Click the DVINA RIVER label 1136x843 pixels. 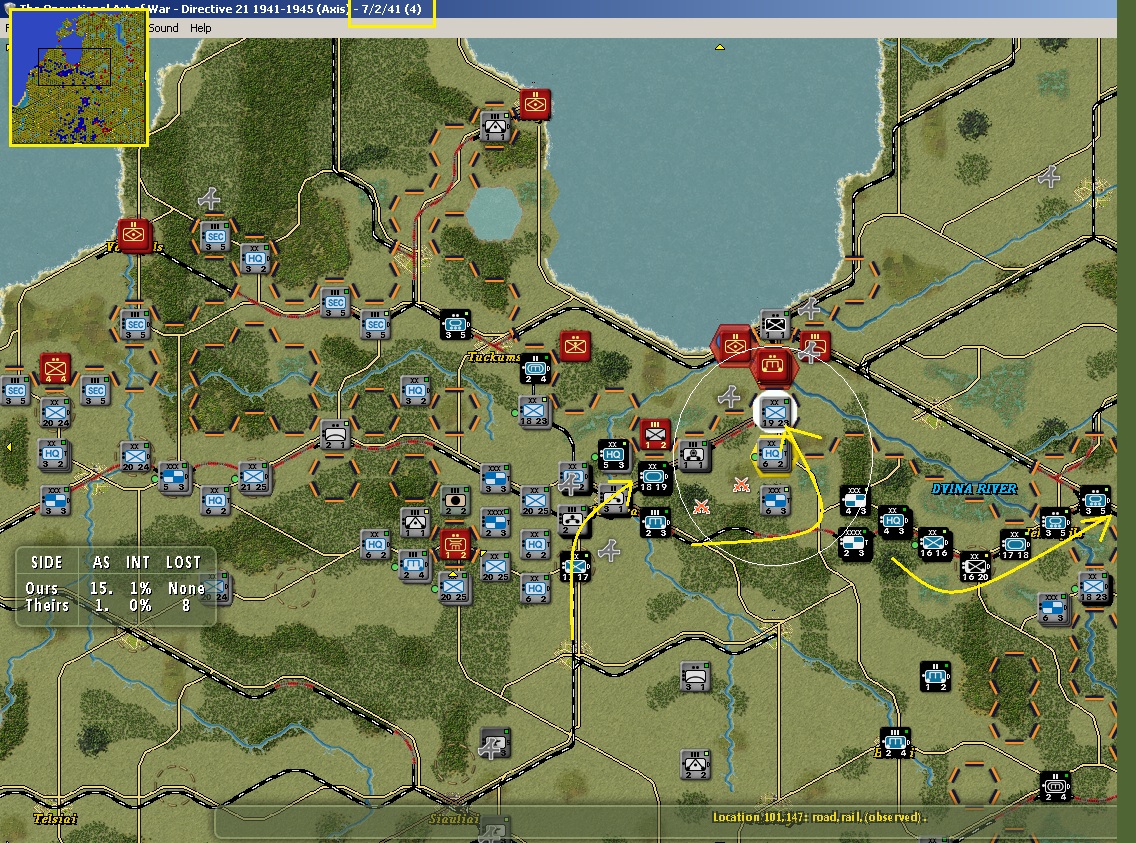coord(974,489)
